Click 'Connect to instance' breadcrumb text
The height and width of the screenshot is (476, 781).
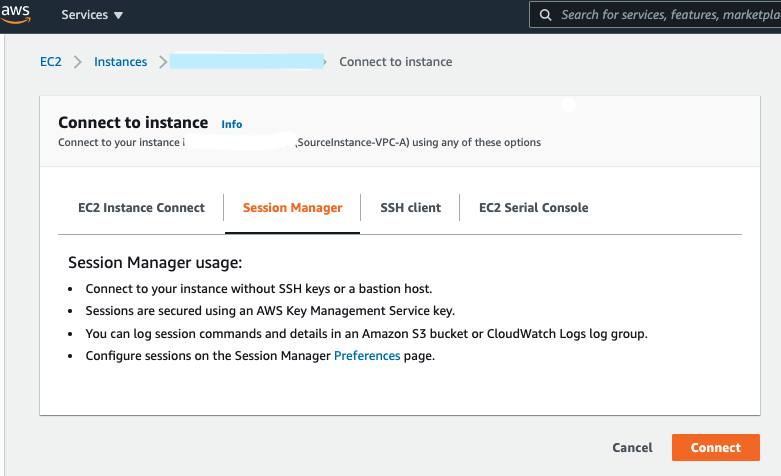coord(396,62)
